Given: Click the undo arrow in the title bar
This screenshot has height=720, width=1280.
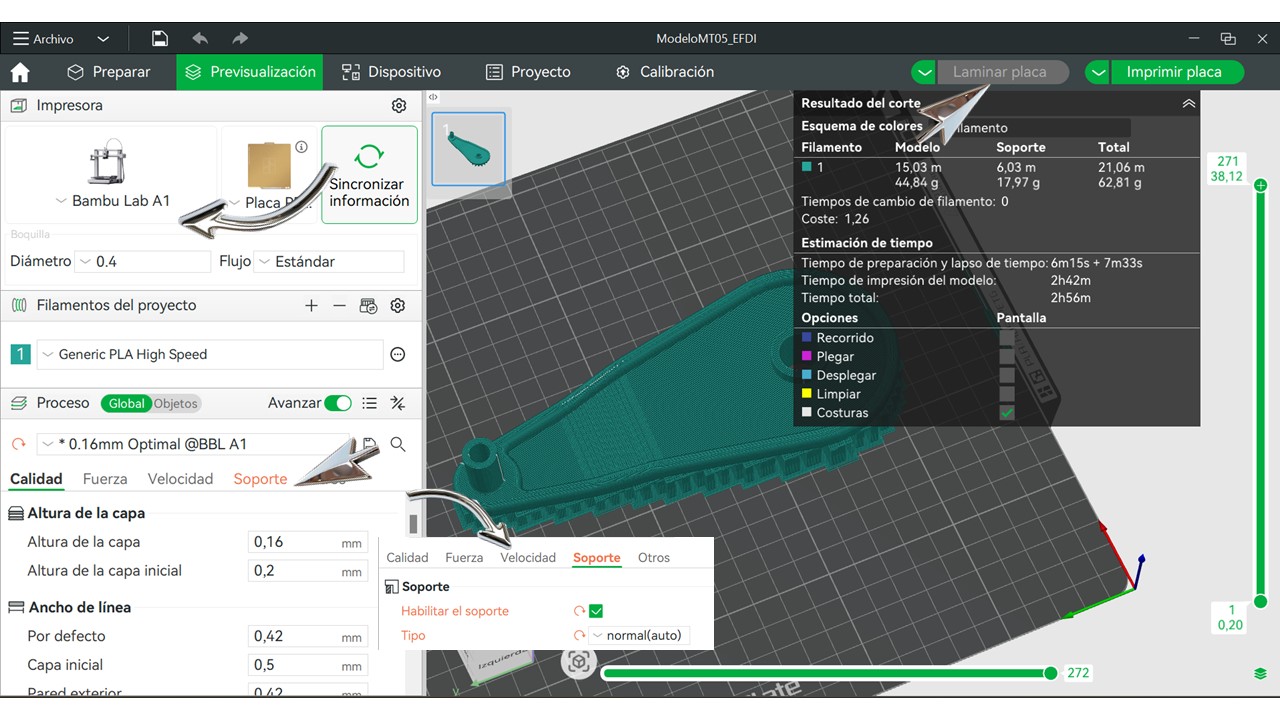Looking at the screenshot, I should click(200, 39).
